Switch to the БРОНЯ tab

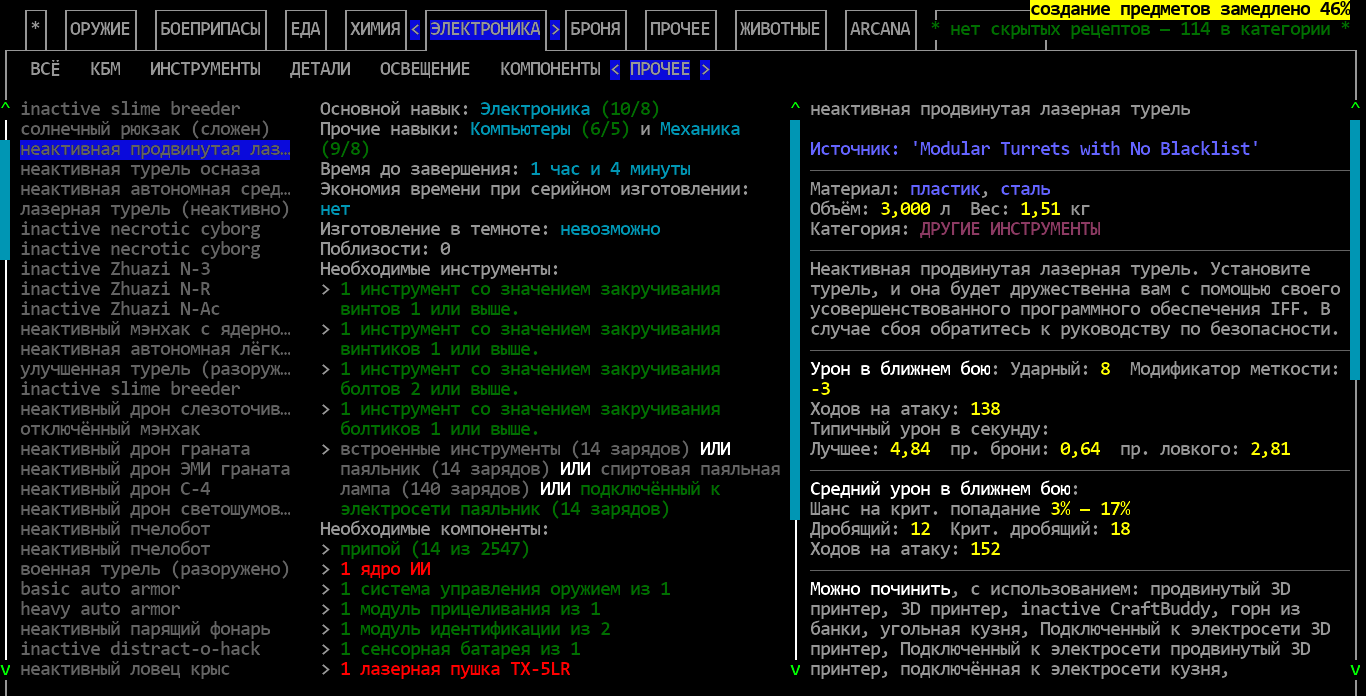tap(595, 29)
